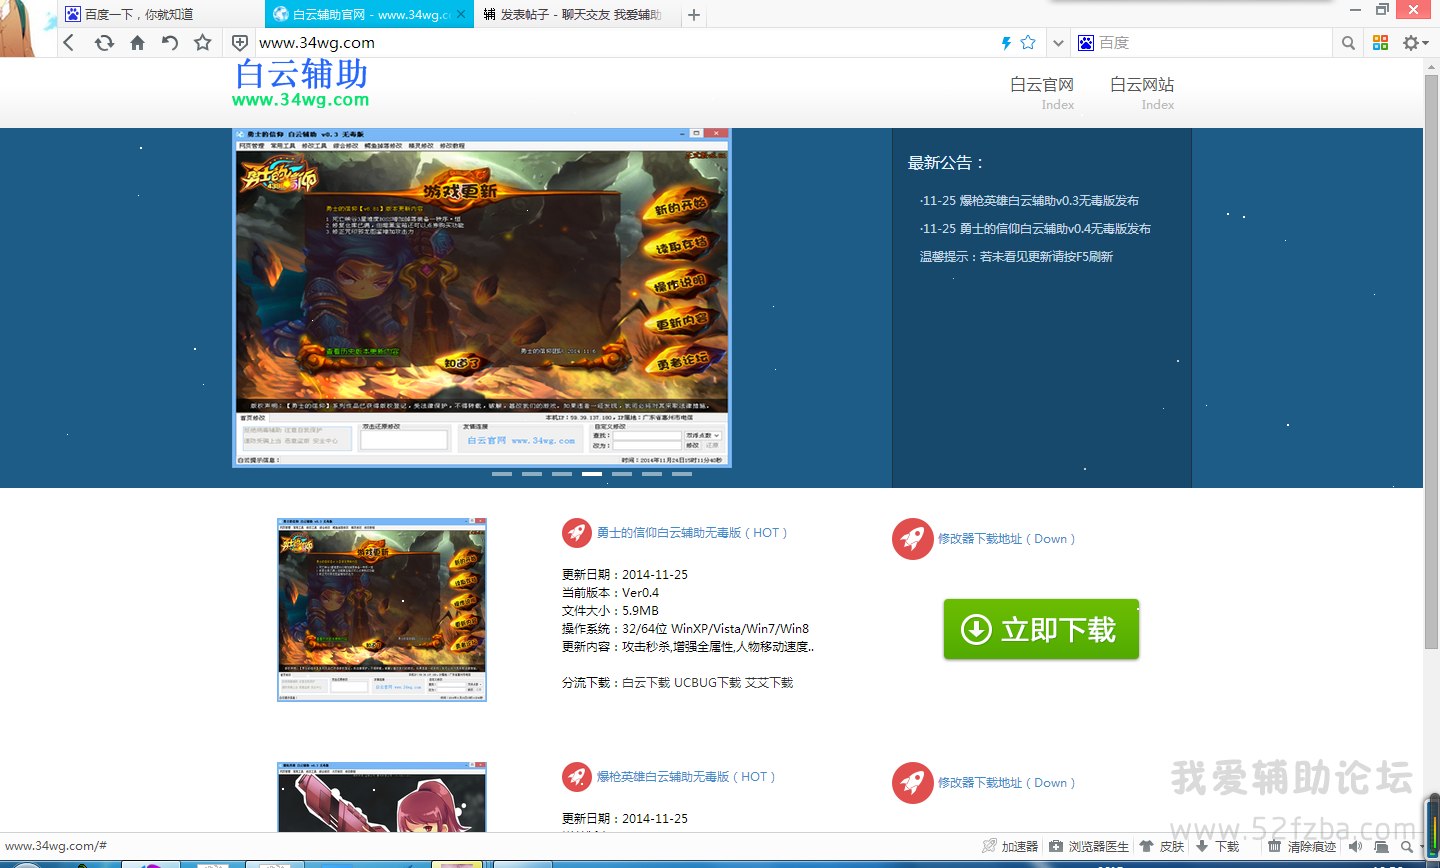Image resolution: width=1440 pixels, height=868 pixels.
Task: Click the www.34wg.com address bar
Action: (620, 43)
